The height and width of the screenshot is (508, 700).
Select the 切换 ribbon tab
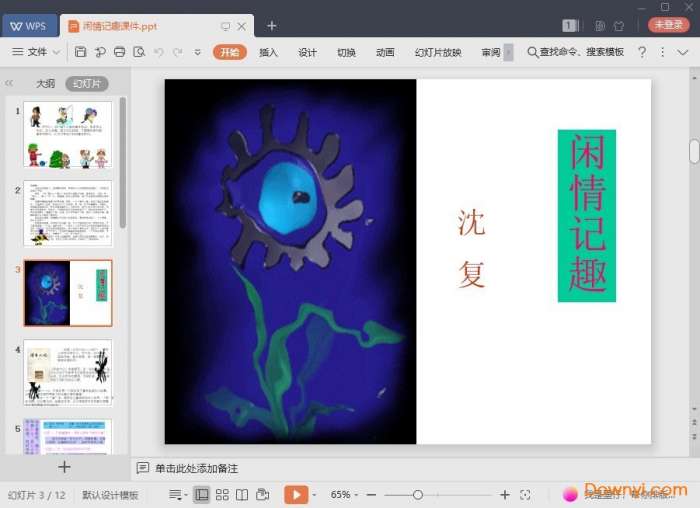(346, 52)
